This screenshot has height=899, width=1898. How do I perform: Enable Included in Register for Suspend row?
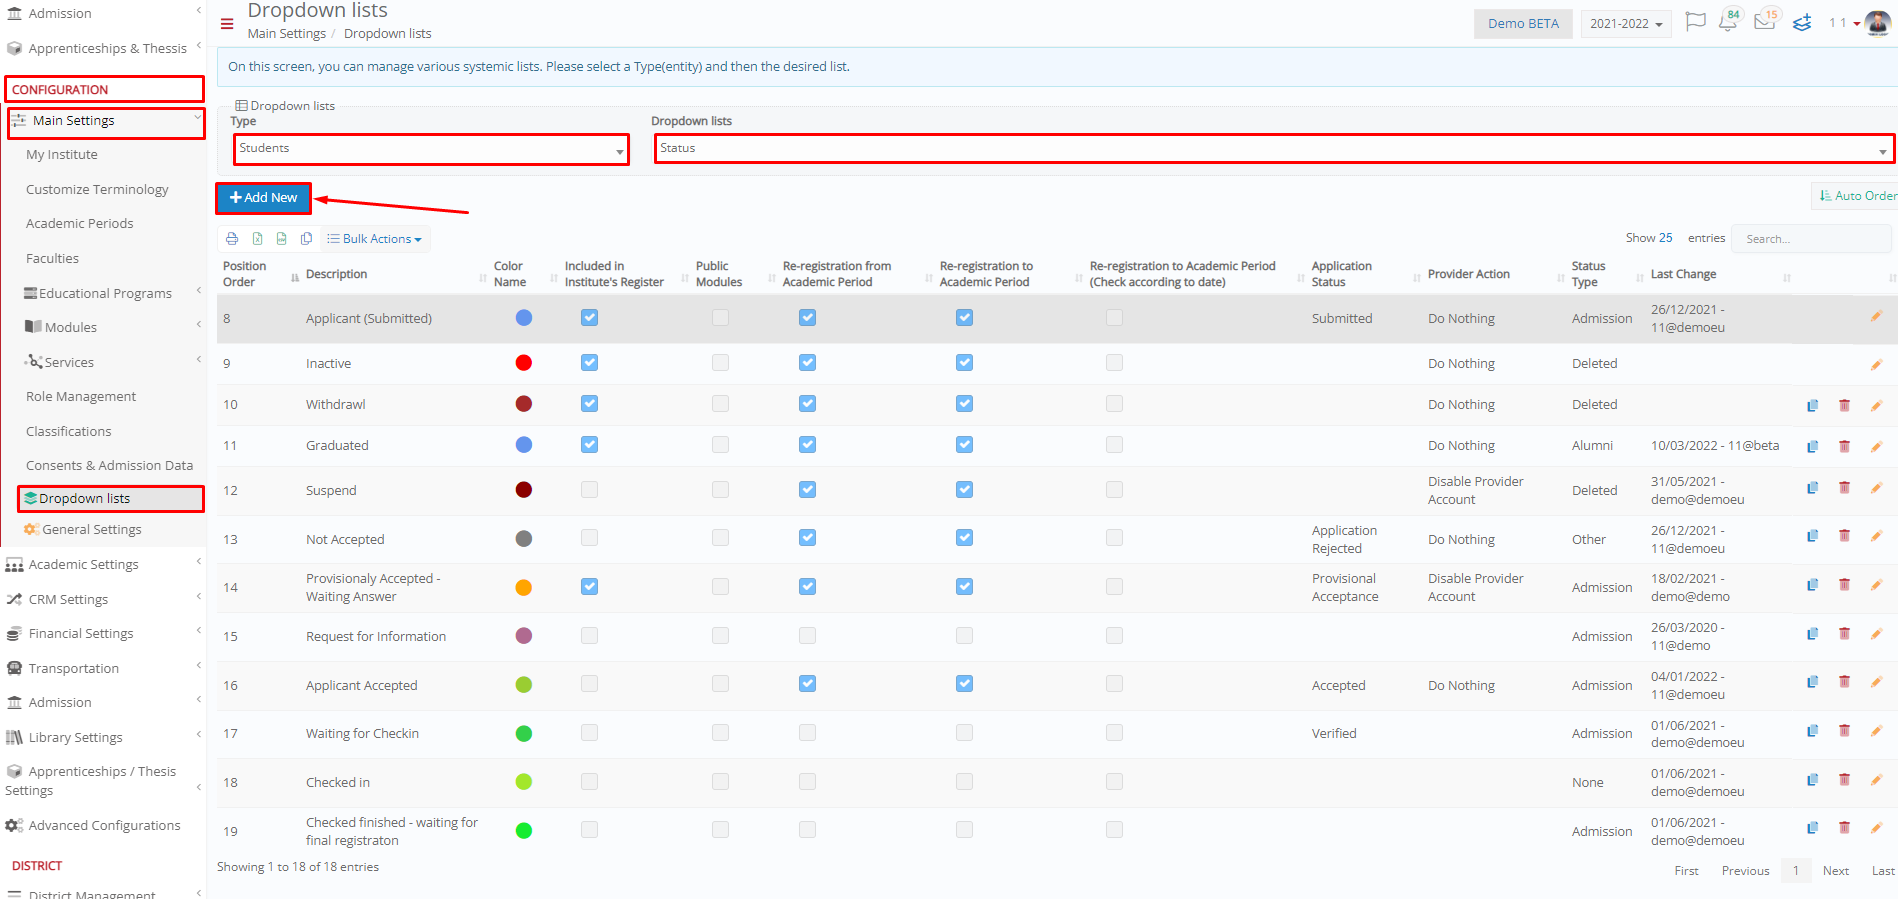589,489
